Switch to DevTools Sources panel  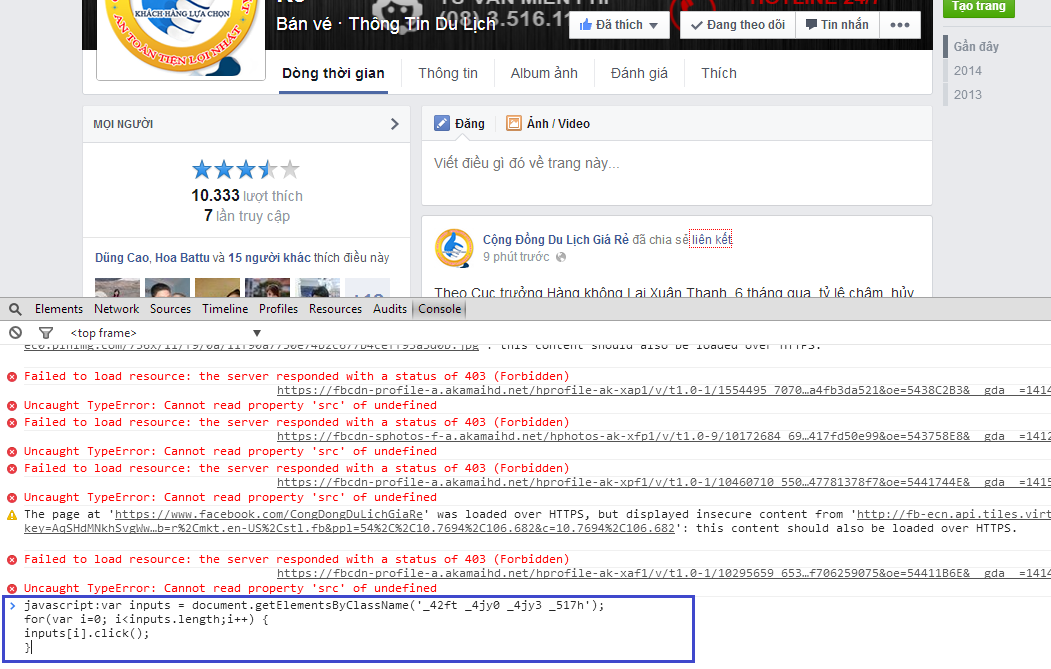click(x=170, y=309)
